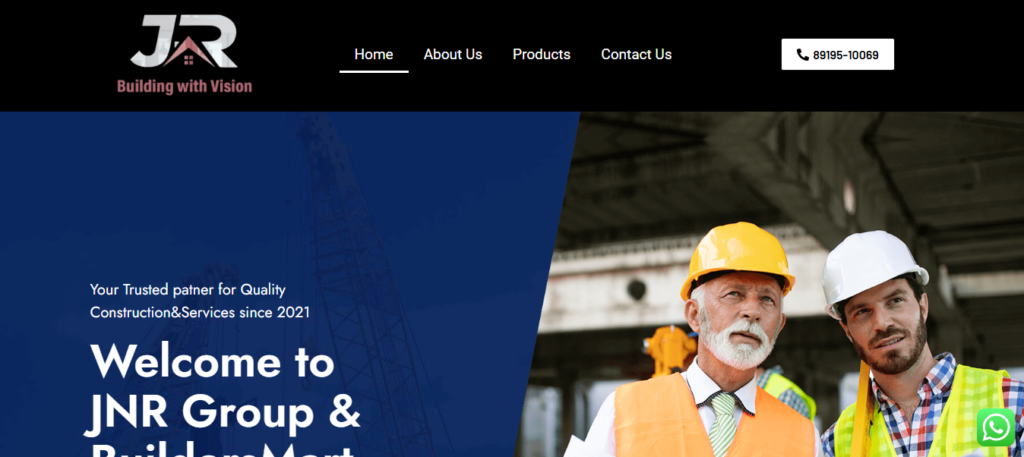
Task: Click the JNR Group & heading line
Action: [223, 414]
